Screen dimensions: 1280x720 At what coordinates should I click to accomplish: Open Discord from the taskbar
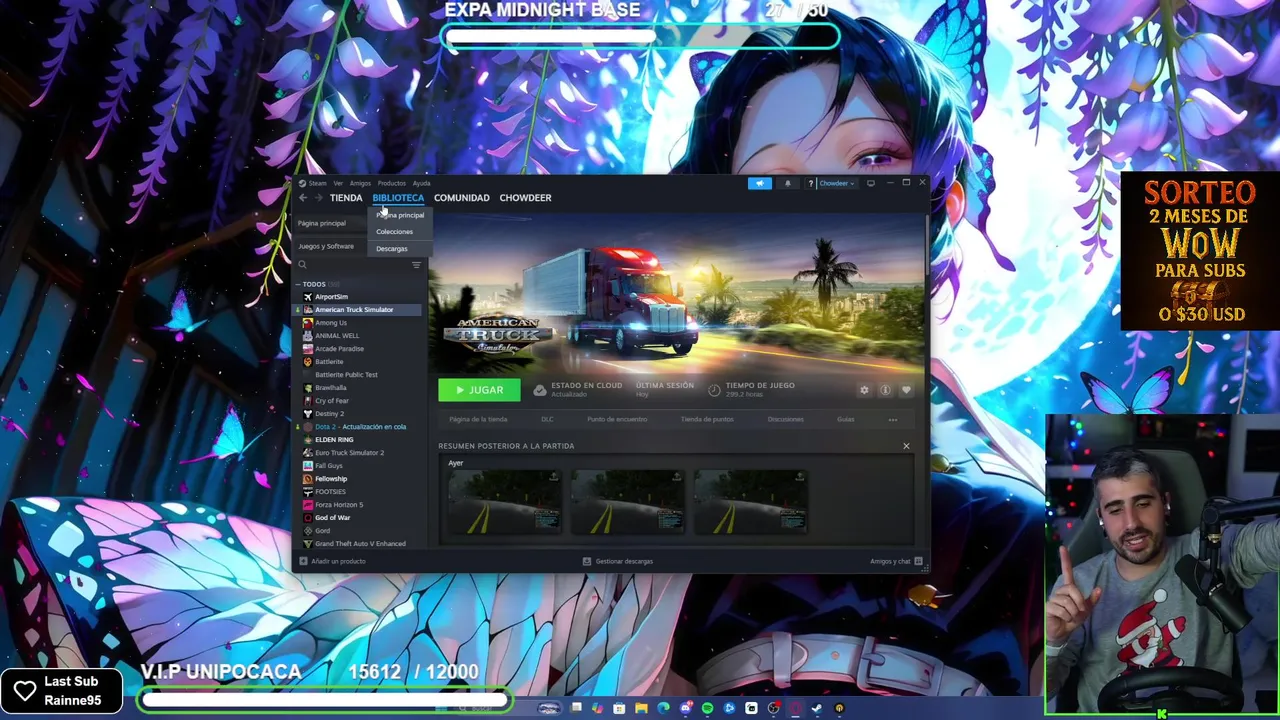point(685,708)
